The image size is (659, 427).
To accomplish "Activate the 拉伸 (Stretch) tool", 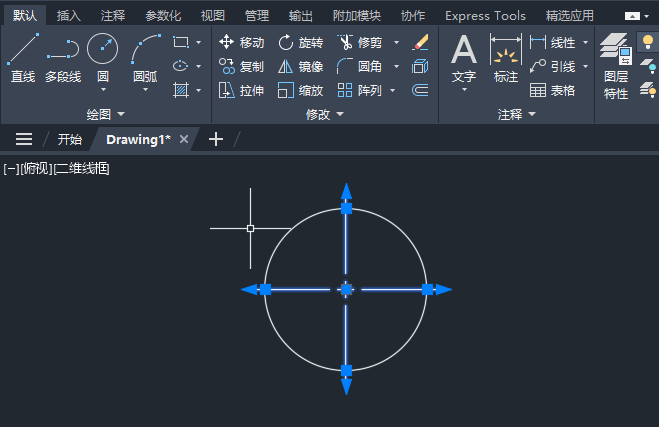I will click(x=242, y=90).
